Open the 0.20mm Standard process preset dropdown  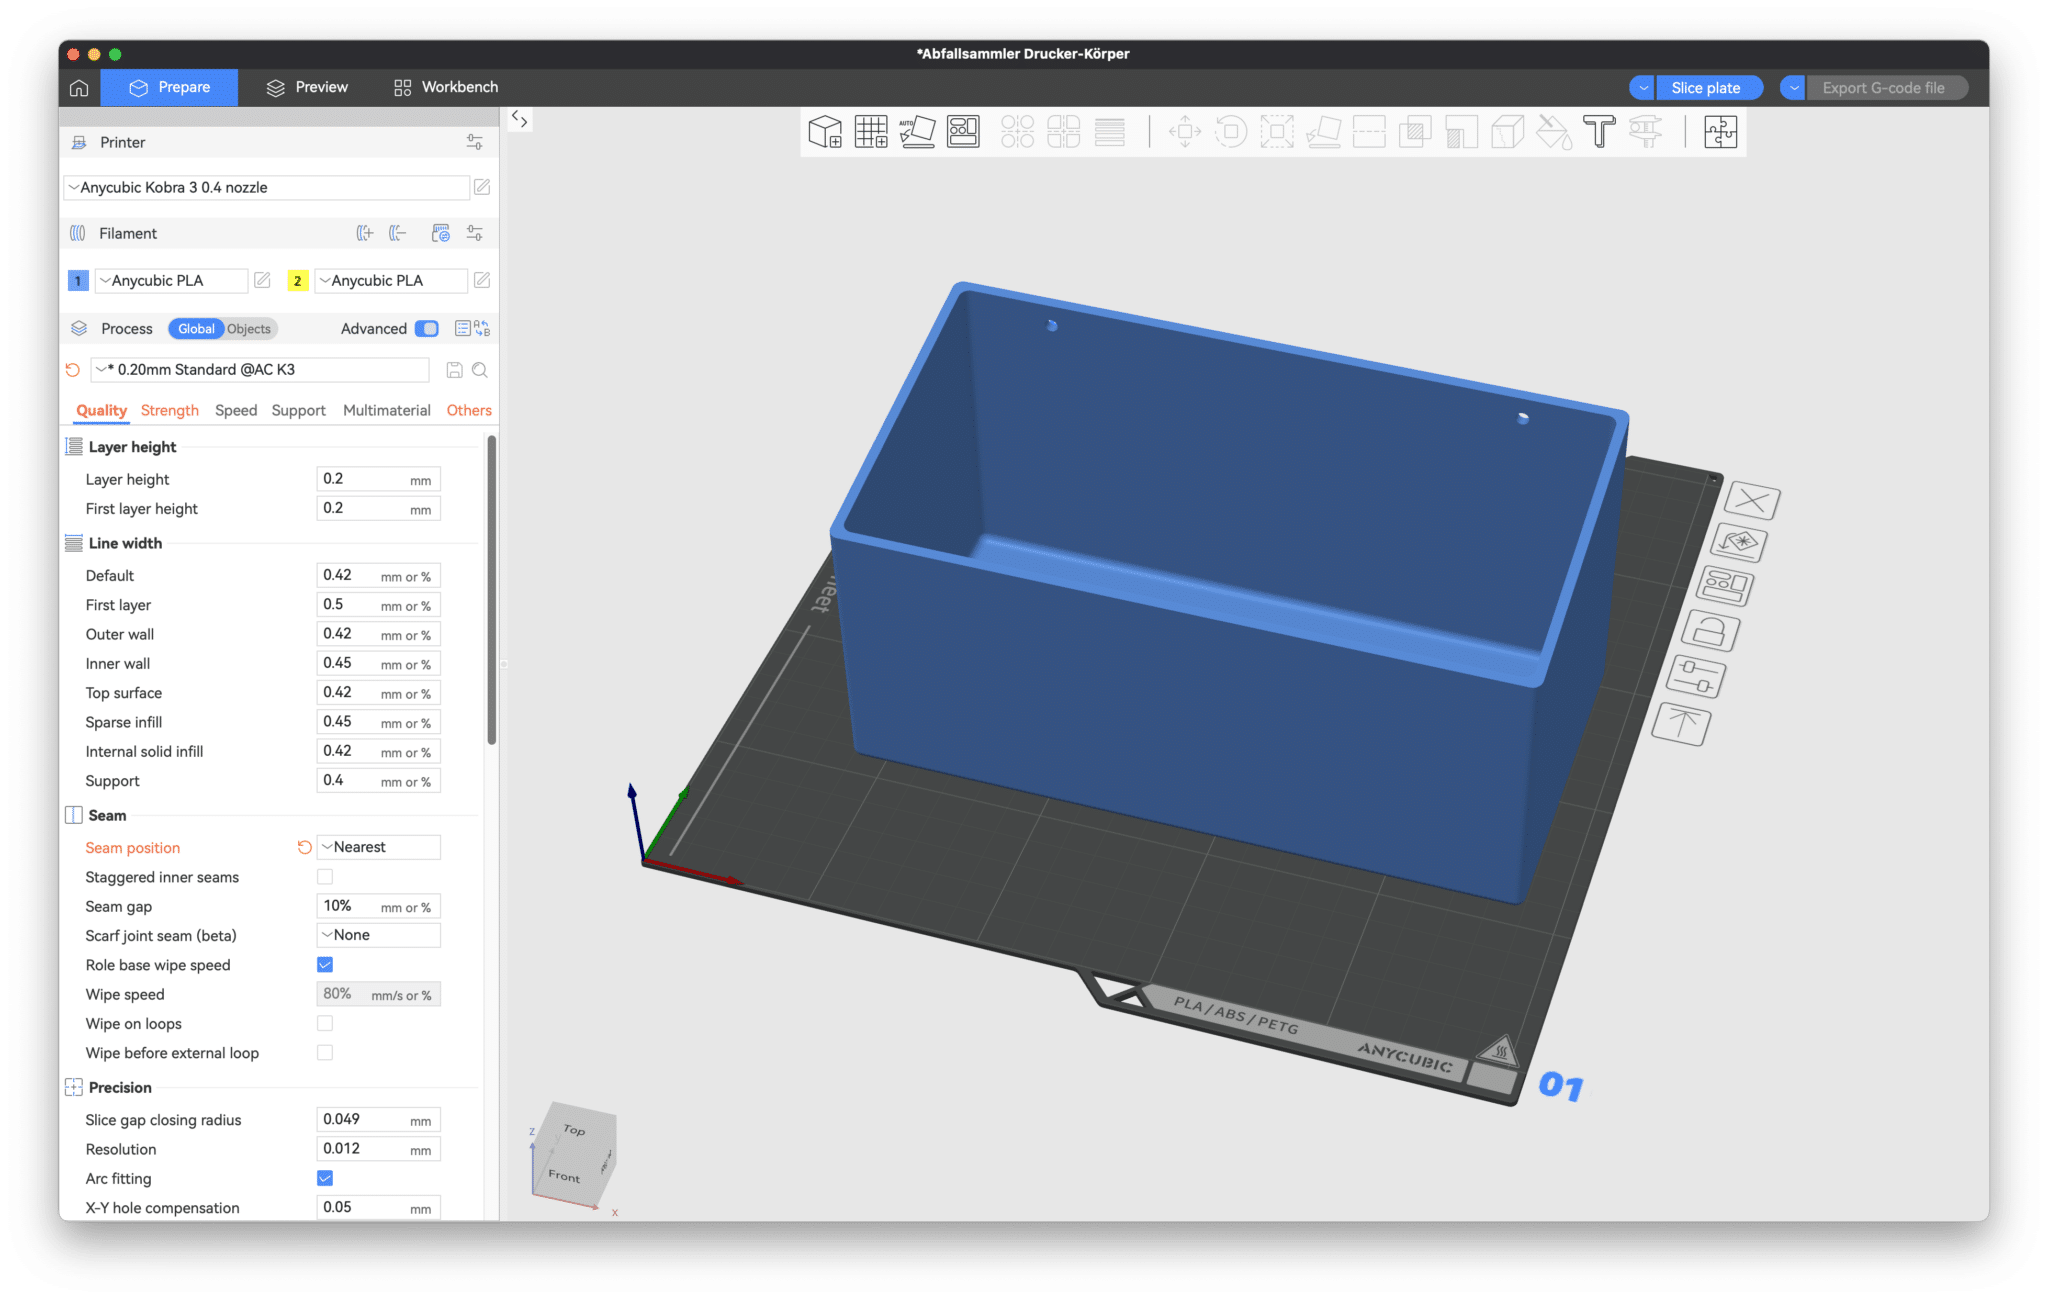260,370
